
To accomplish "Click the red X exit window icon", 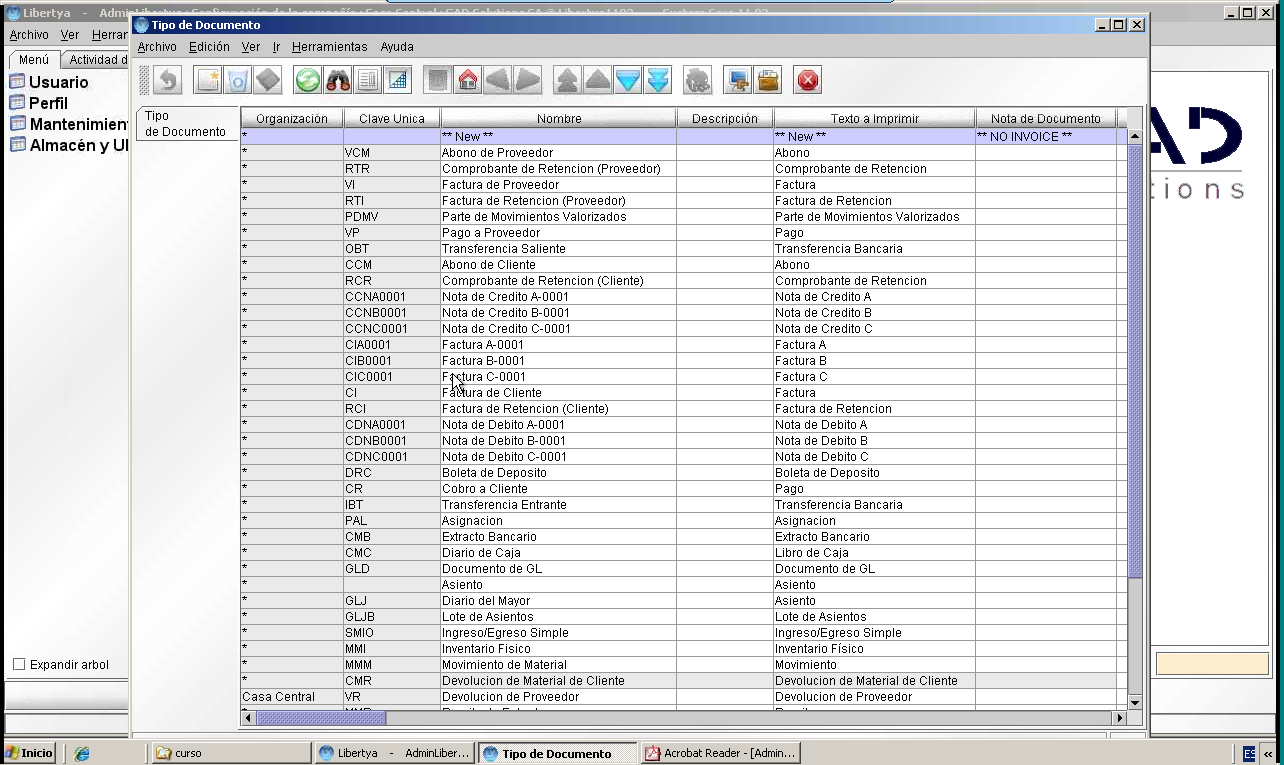I will (x=808, y=80).
